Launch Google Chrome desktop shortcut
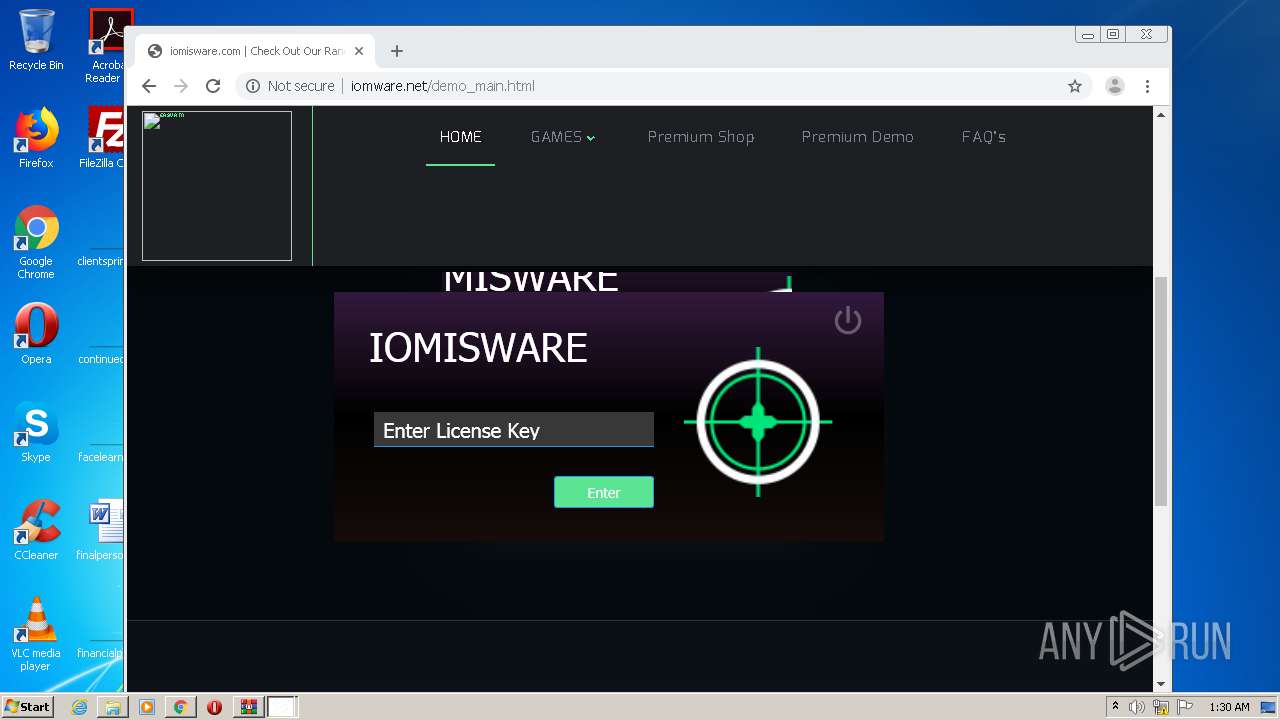1280x720 pixels. pos(36,242)
